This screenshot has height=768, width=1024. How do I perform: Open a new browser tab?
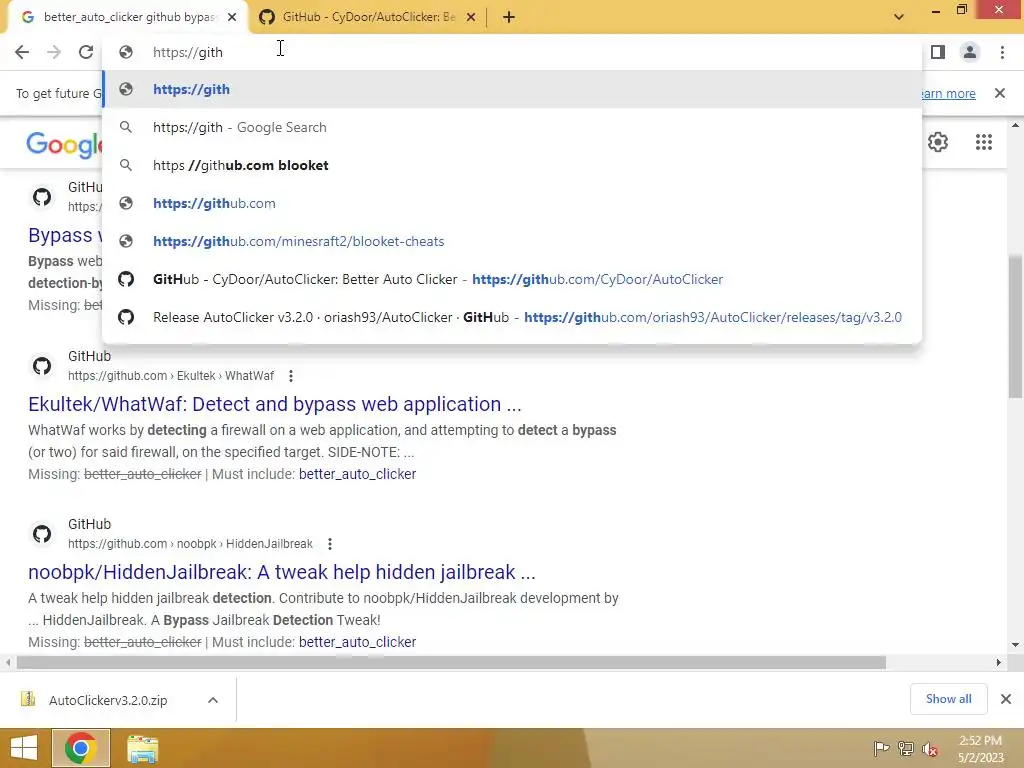coord(509,17)
